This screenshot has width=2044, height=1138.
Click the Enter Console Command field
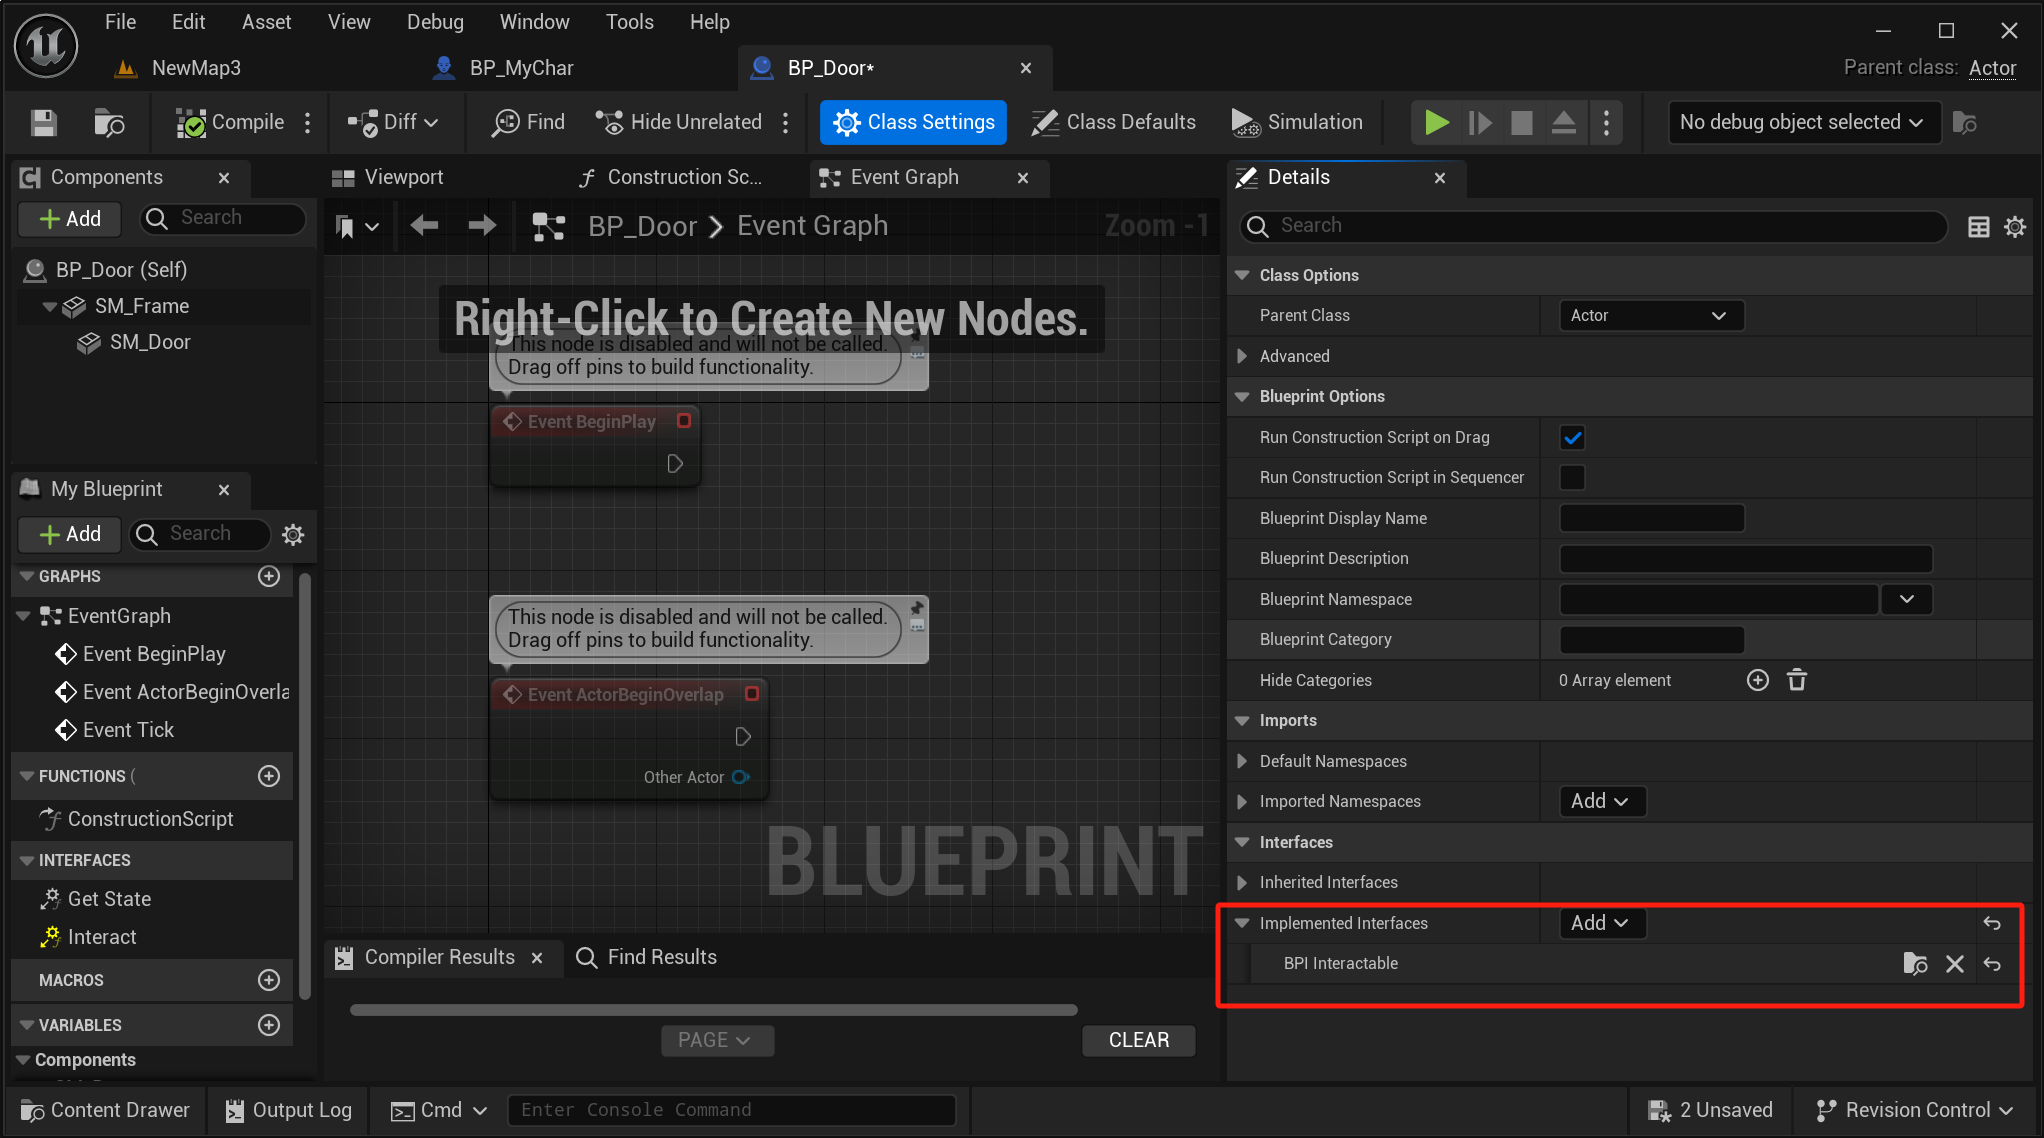[x=732, y=1110]
